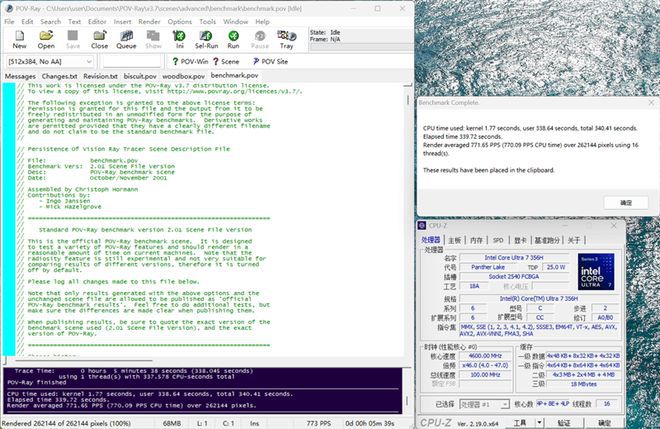This screenshot has height=429, width=660.
Task: Start rendering with the Run icon
Action: pos(233,40)
